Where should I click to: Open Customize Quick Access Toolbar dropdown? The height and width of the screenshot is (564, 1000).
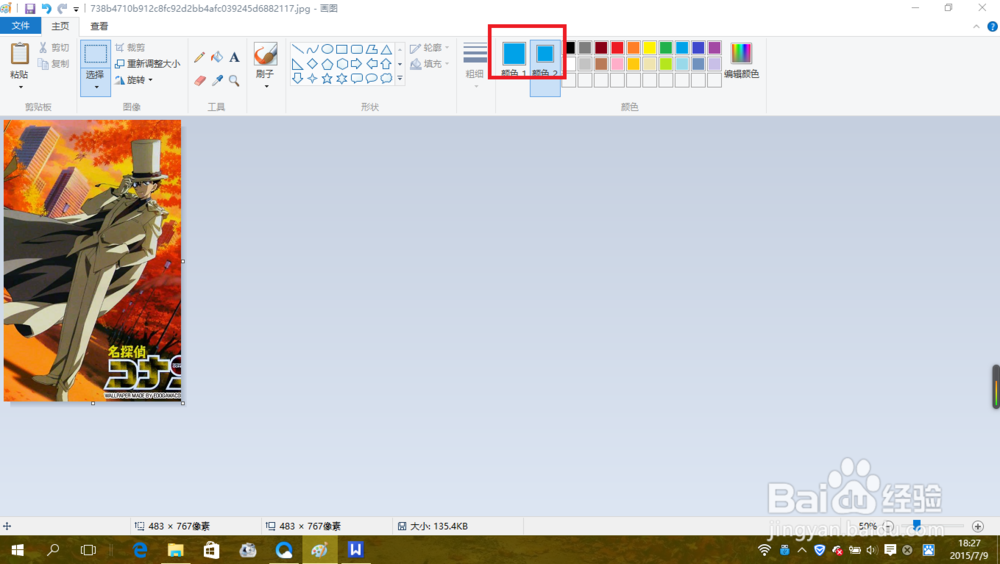(x=76, y=9)
